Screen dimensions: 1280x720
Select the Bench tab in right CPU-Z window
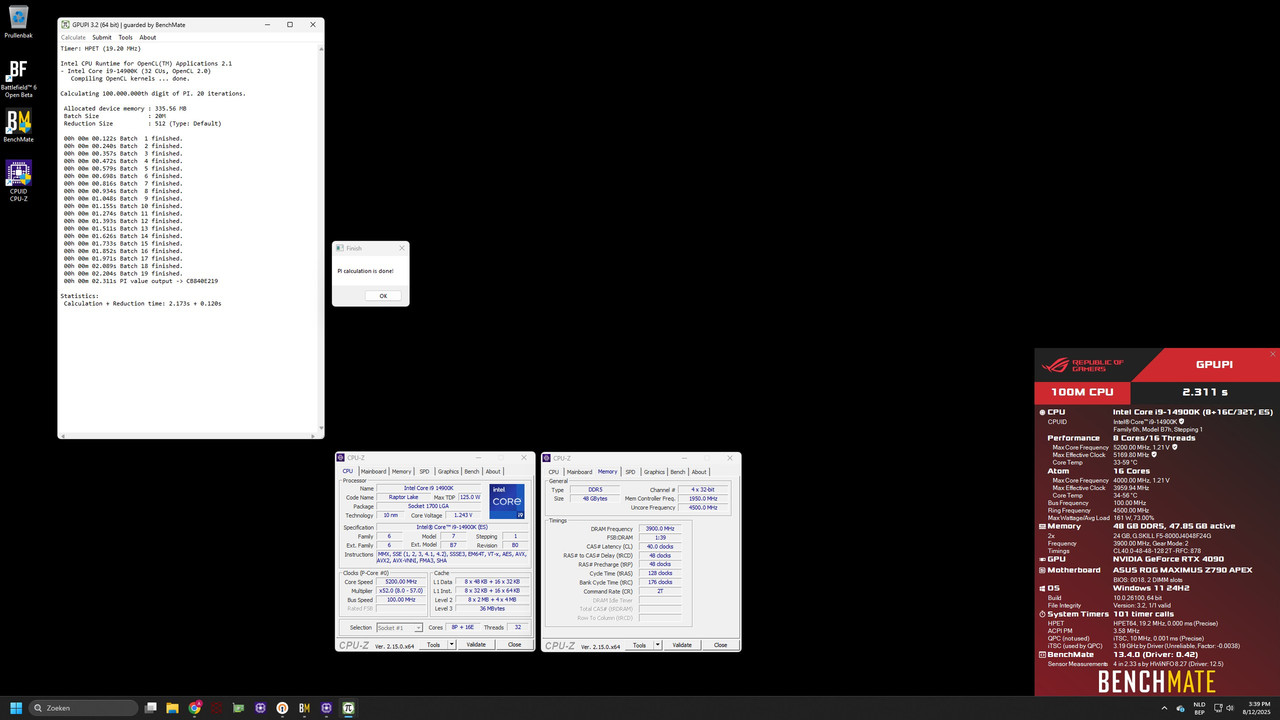tap(678, 472)
